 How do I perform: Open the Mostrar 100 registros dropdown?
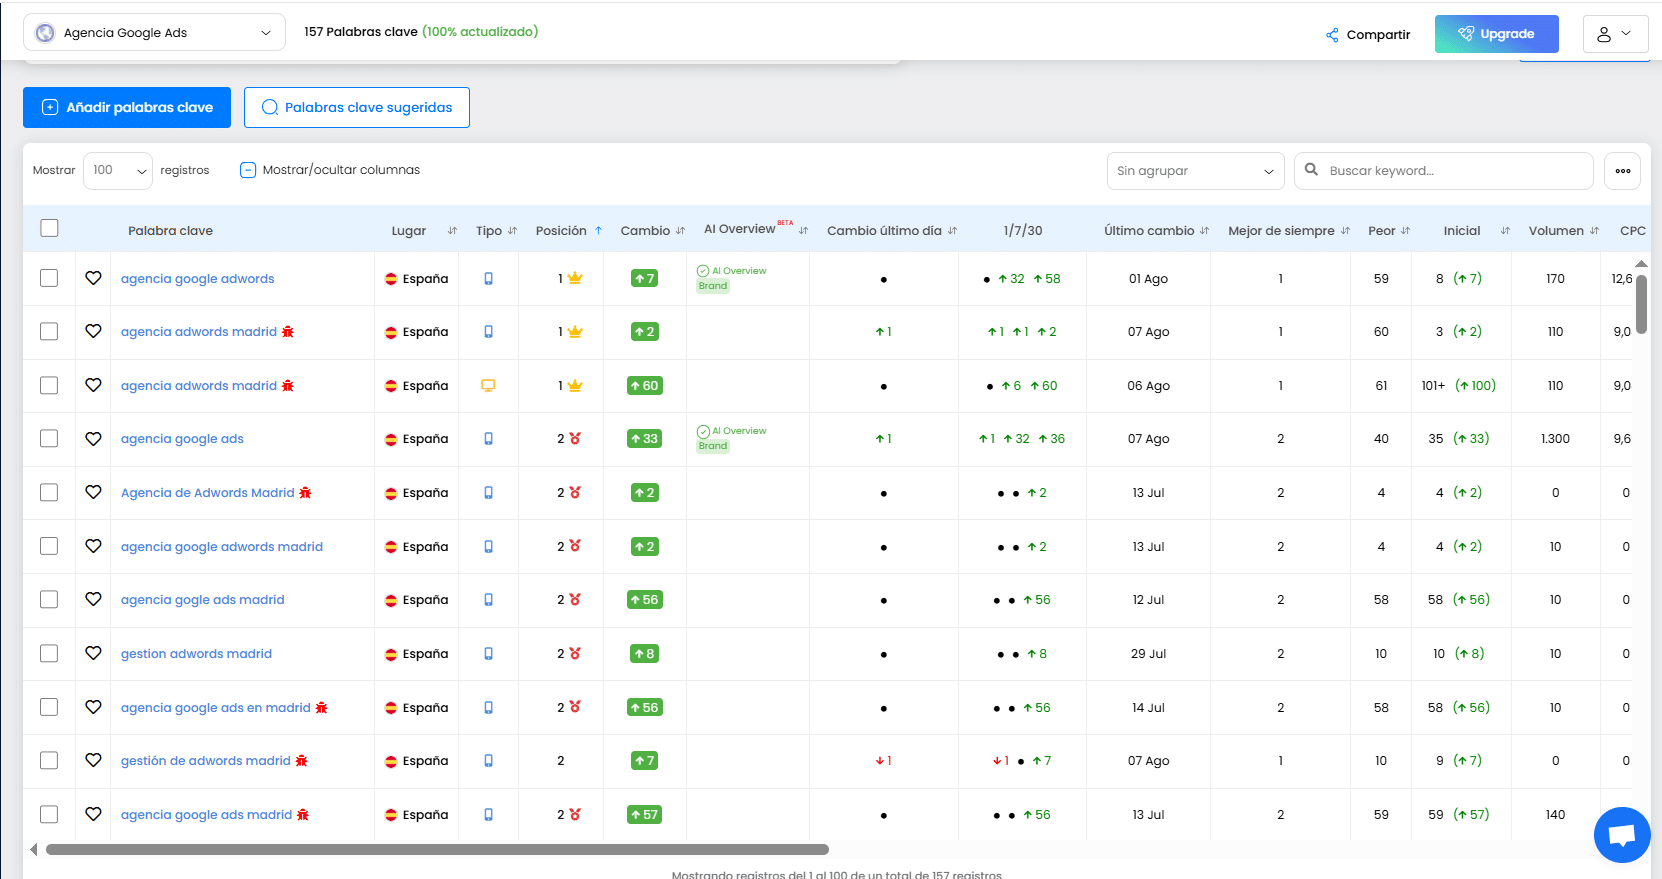coord(117,171)
